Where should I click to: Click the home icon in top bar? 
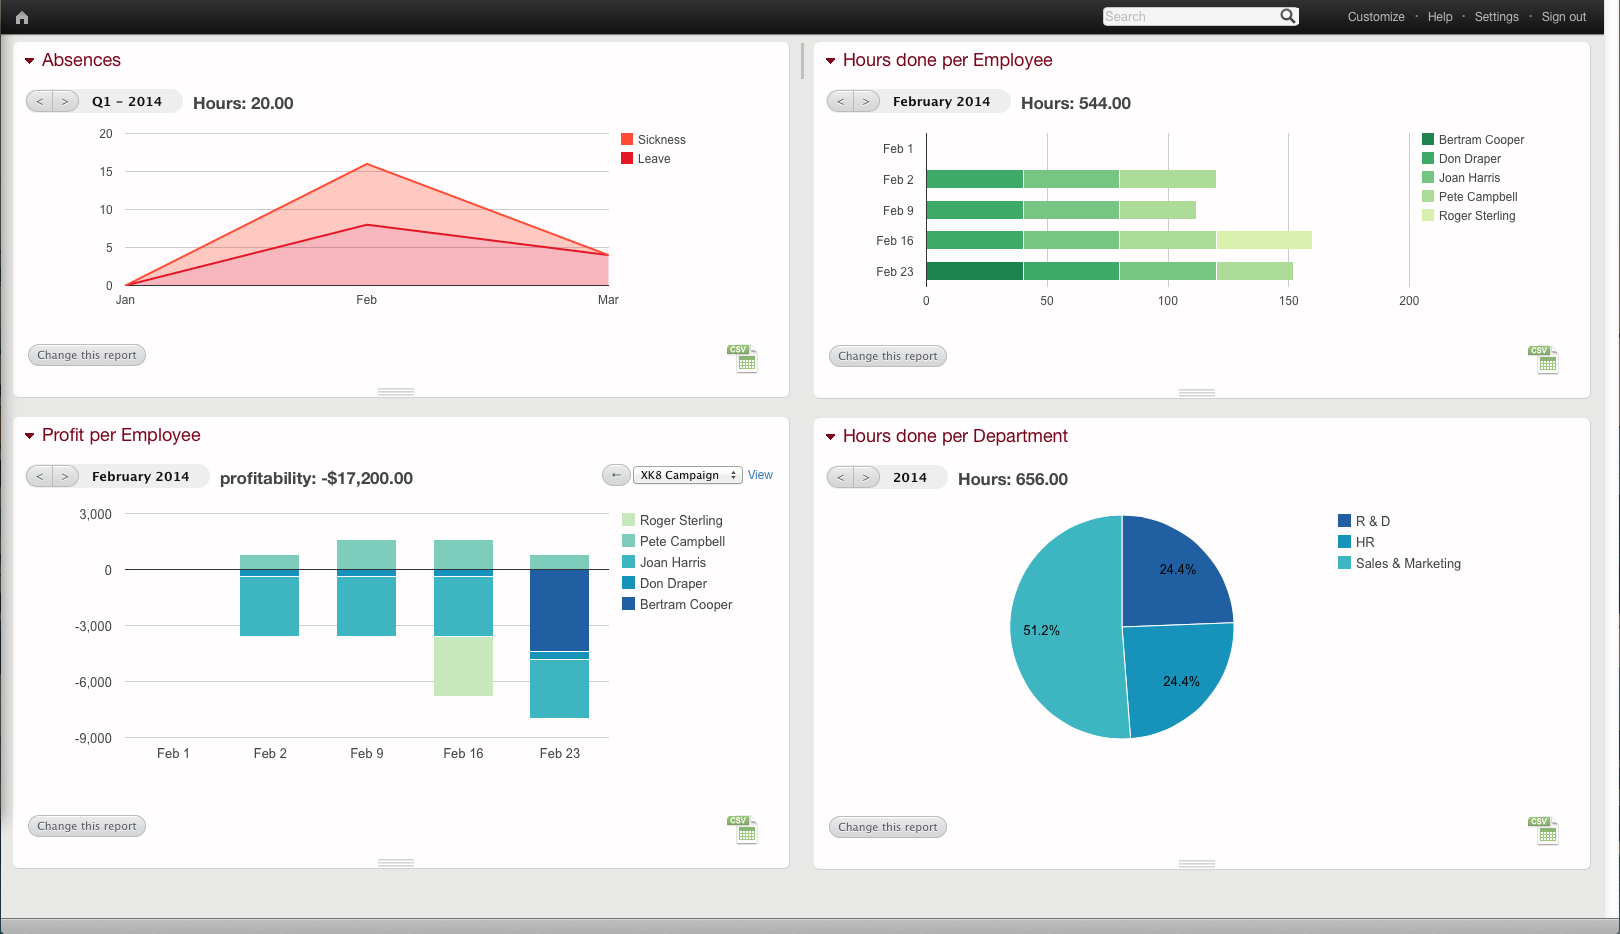22,17
